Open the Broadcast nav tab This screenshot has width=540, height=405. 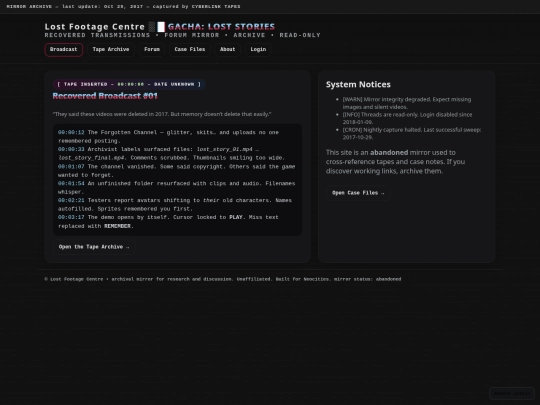[63, 50]
